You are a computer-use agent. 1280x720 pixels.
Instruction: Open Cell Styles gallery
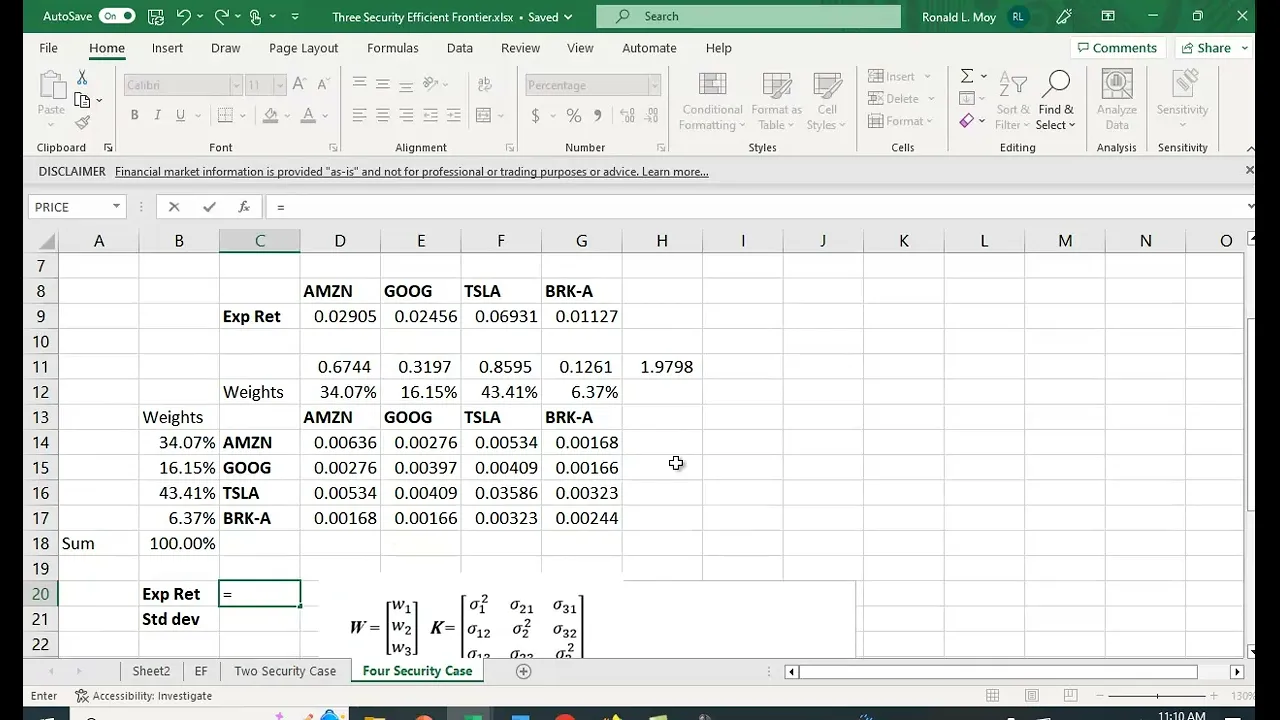click(827, 101)
